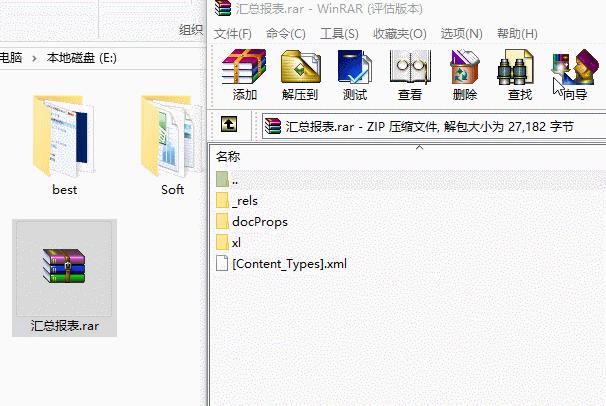The height and width of the screenshot is (406, 606).
Task: Click the archive icon in the address field
Action: coord(273,126)
